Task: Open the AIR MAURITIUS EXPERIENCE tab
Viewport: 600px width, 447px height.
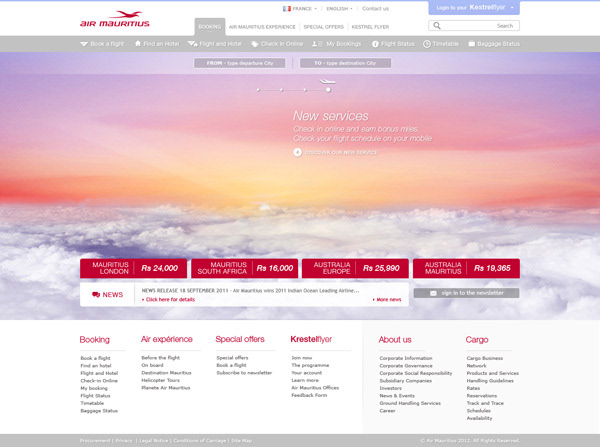Action: 262,27
